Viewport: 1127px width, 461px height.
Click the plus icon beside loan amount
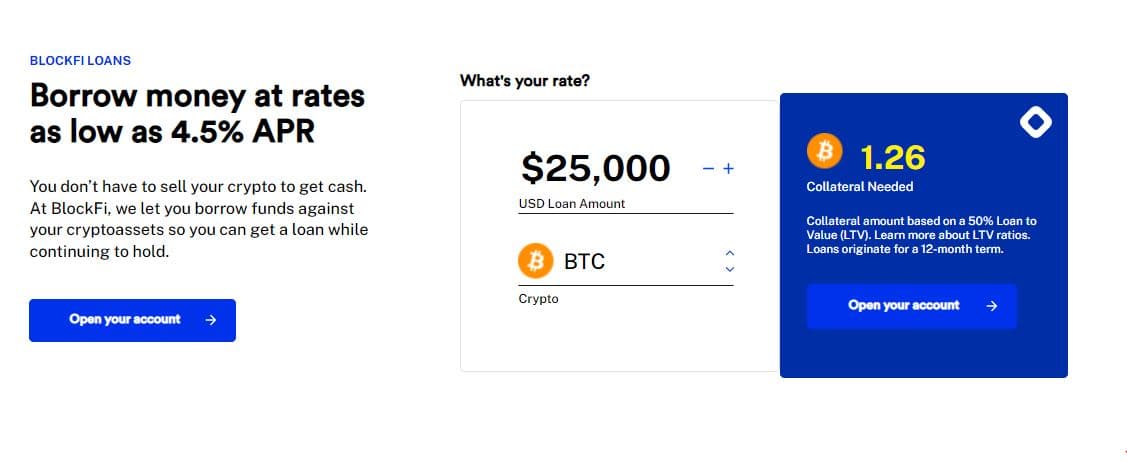pyautogui.click(x=728, y=169)
